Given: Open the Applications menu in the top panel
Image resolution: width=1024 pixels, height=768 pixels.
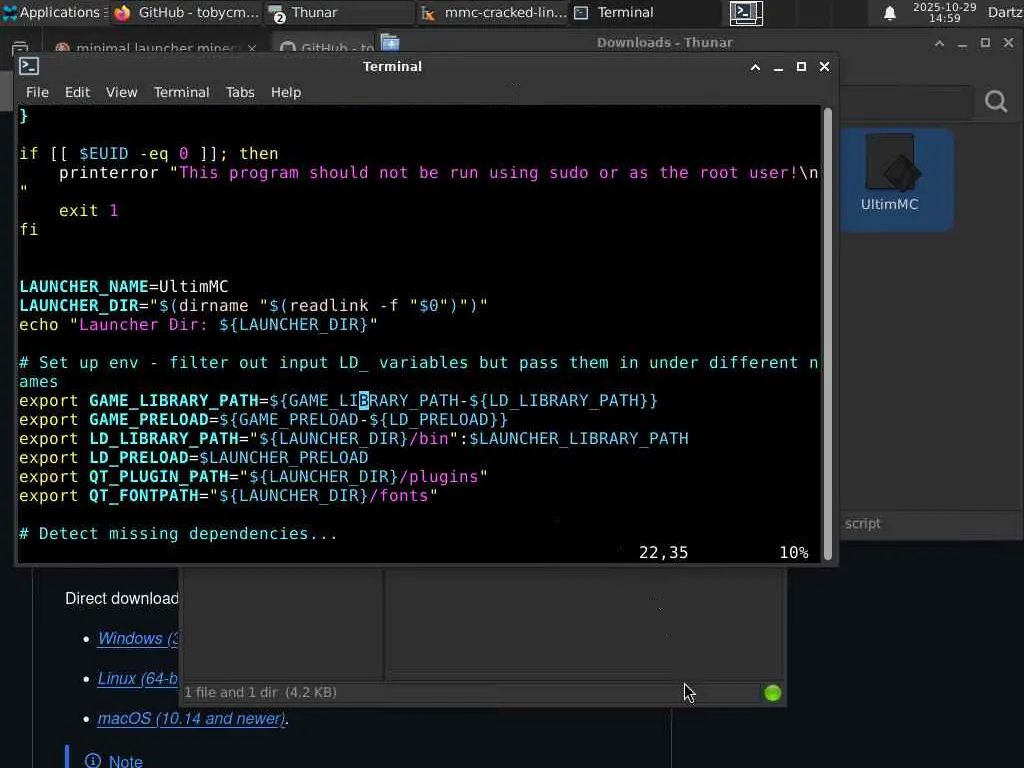Looking at the screenshot, I should tap(54, 12).
